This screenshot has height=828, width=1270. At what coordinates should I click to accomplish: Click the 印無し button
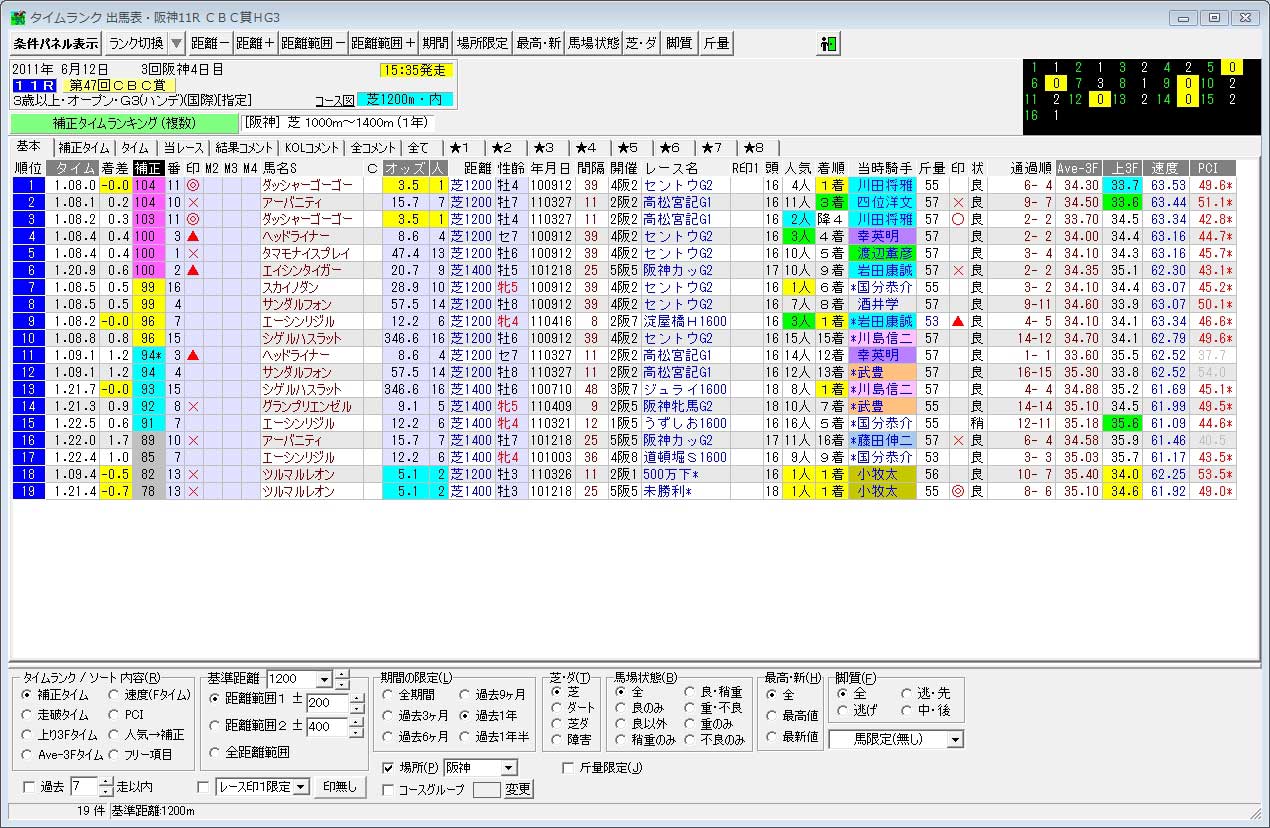pyautogui.click(x=340, y=787)
